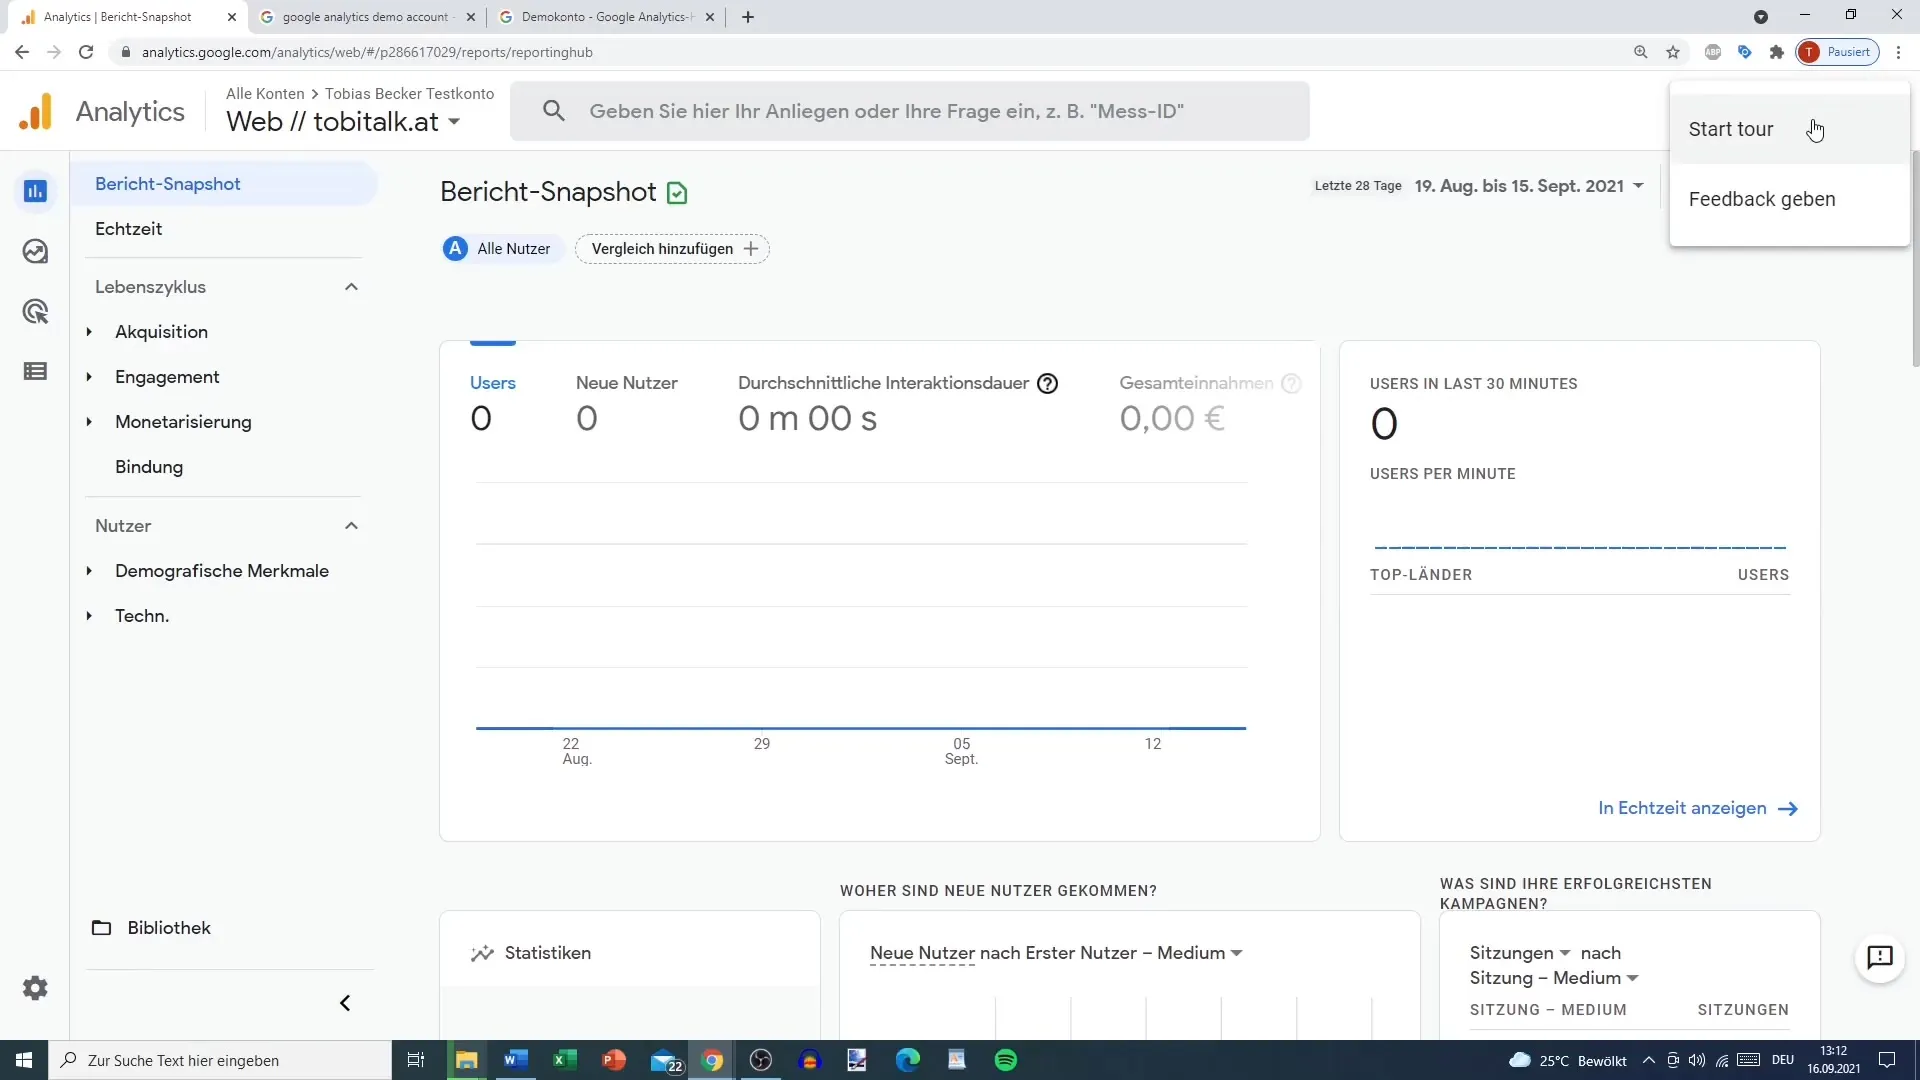Click In Echtzeit anzeigen link
Screen dimensions: 1920x1080
click(1698, 807)
